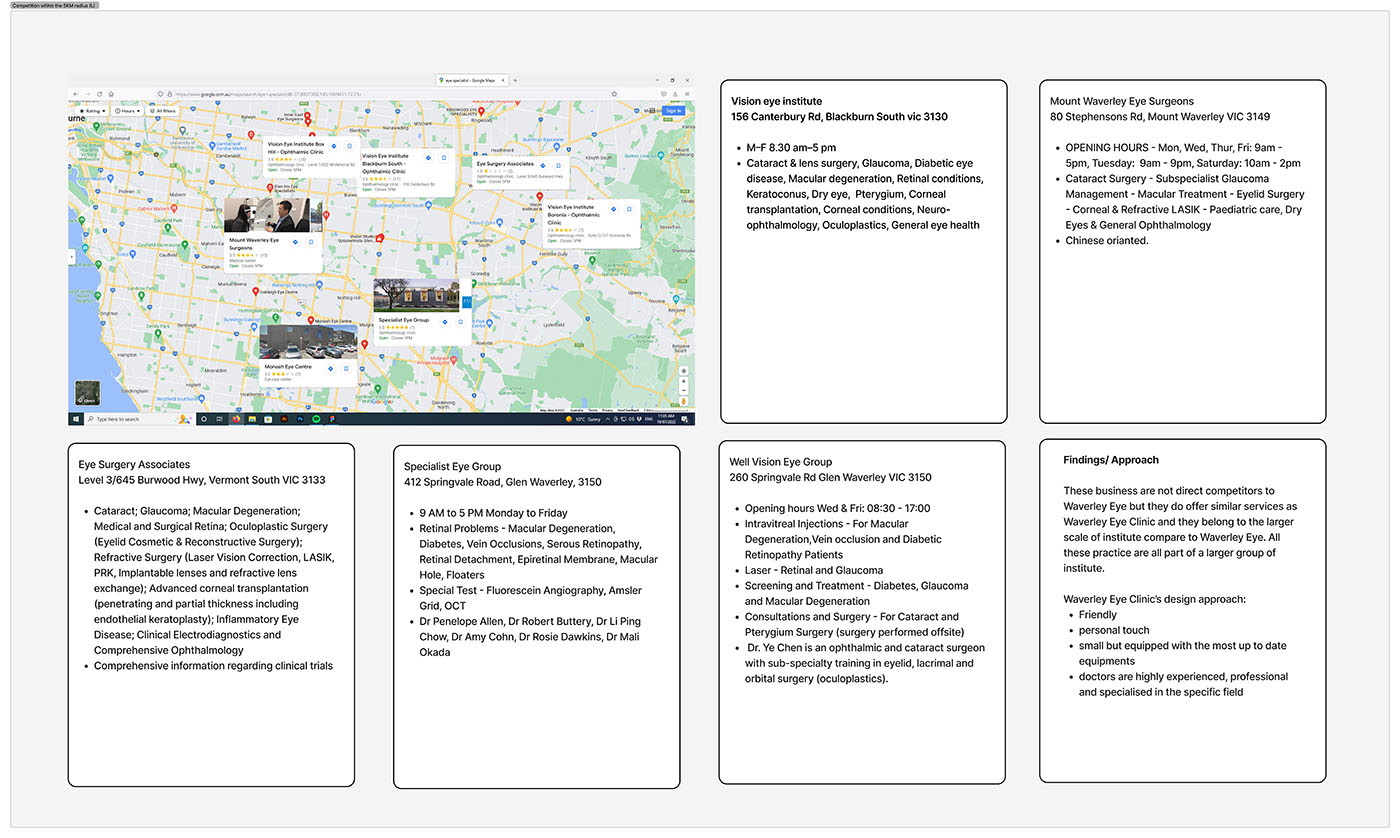This screenshot has width=1400, height=838.
Task: Click the Sign in button
Action: tap(674, 111)
